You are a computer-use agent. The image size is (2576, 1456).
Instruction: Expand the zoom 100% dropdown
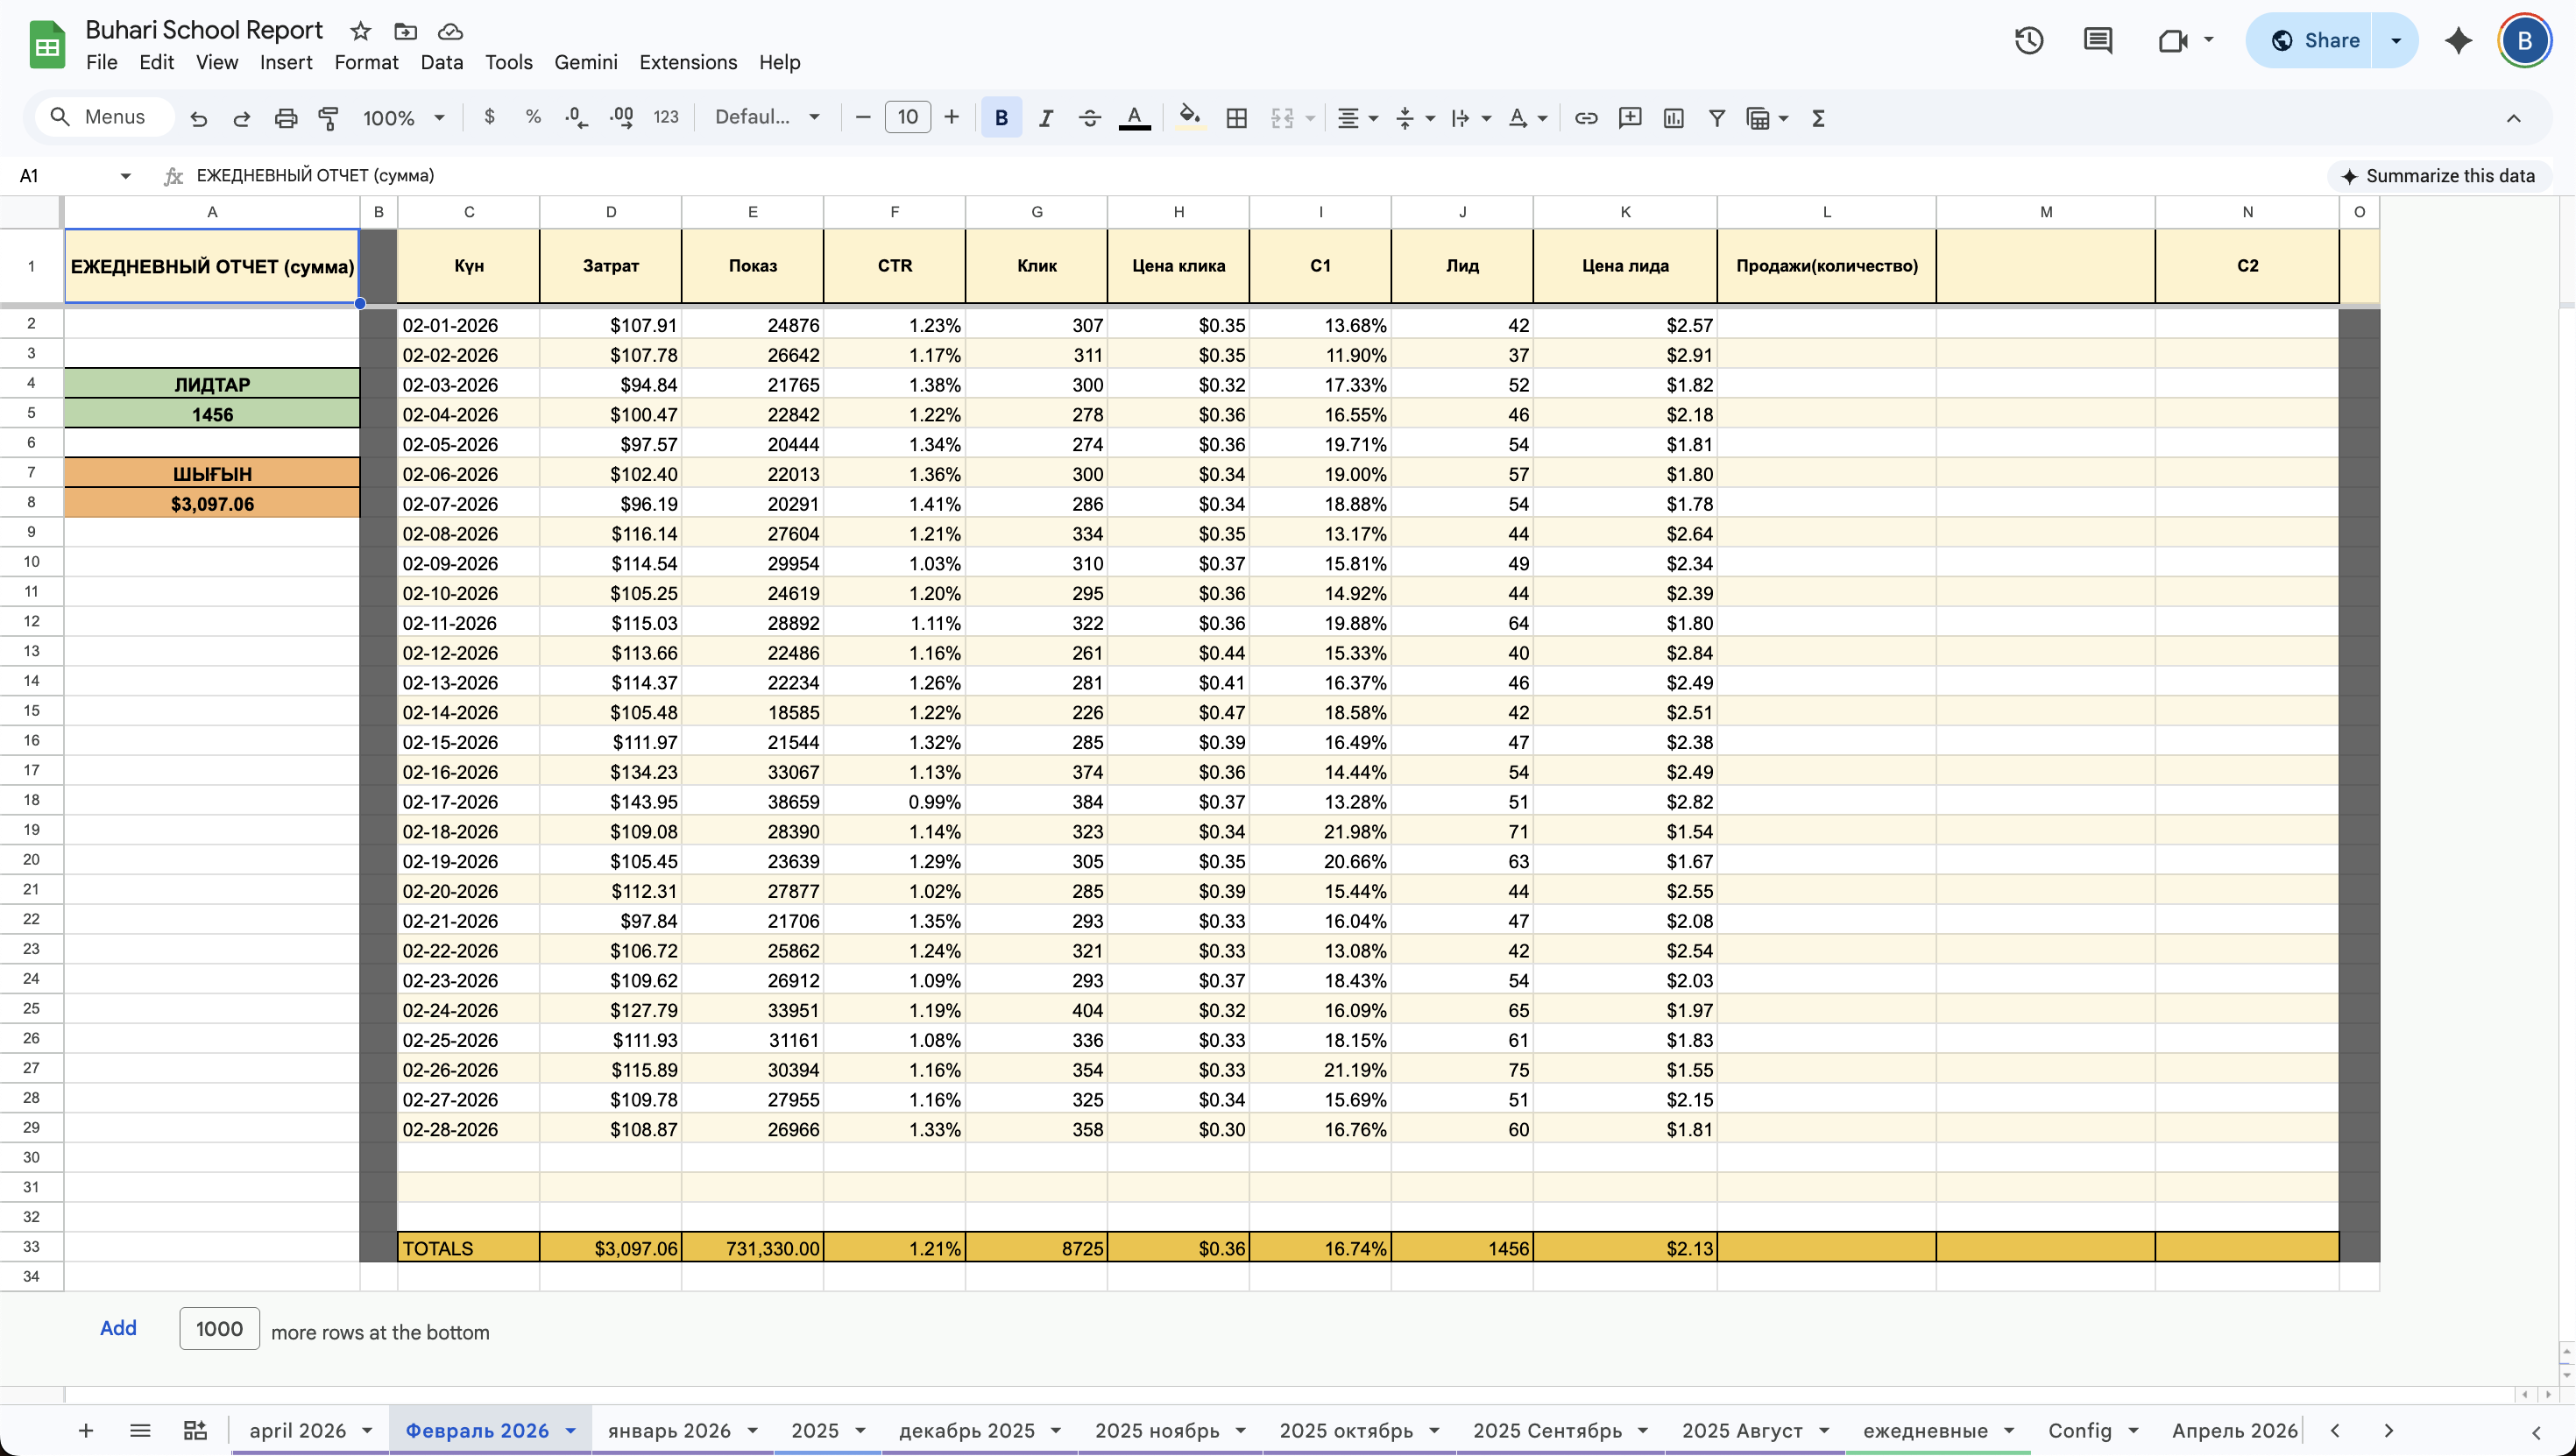point(403,118)
